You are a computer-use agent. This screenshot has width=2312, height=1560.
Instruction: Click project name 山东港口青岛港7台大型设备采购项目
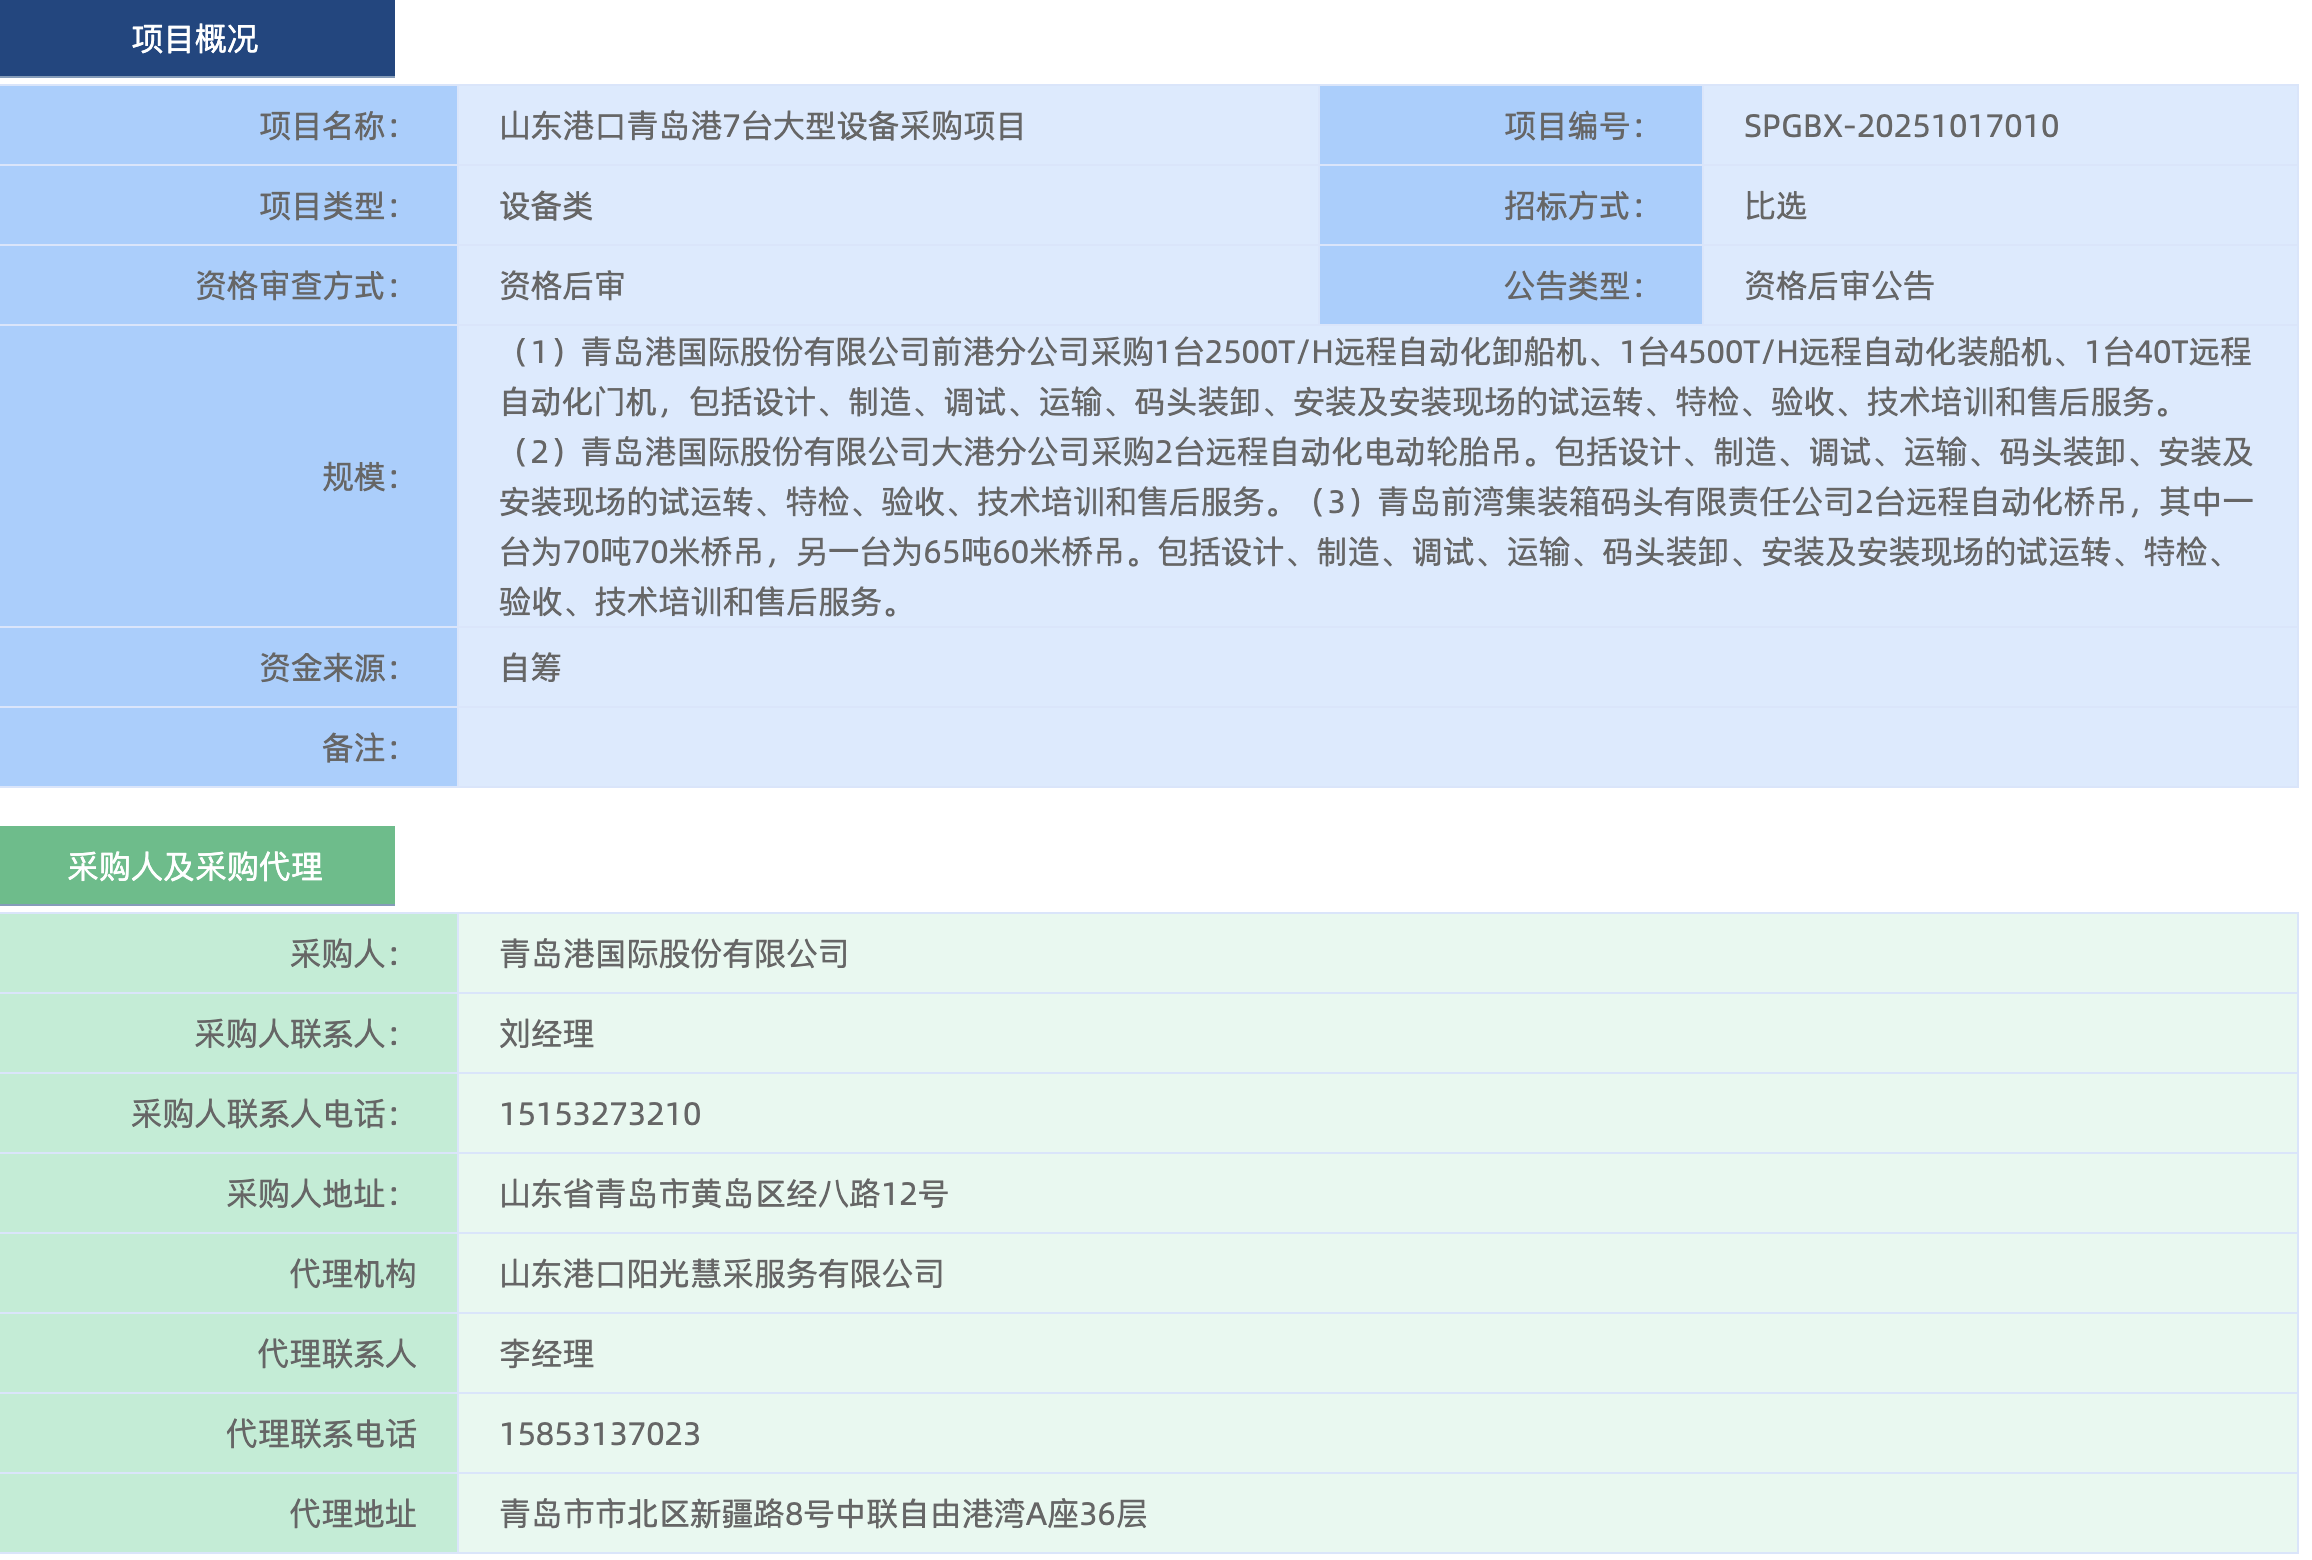click(762, 126)
